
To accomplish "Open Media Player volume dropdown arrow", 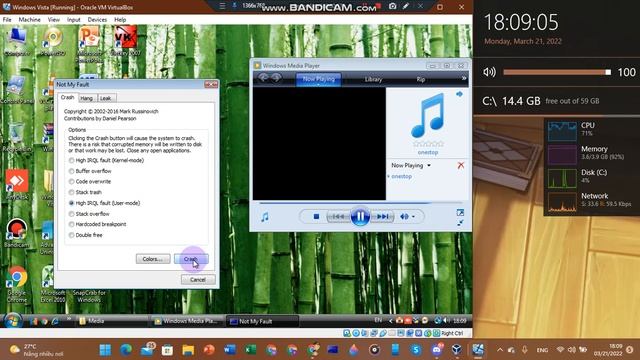I will 413,217.
